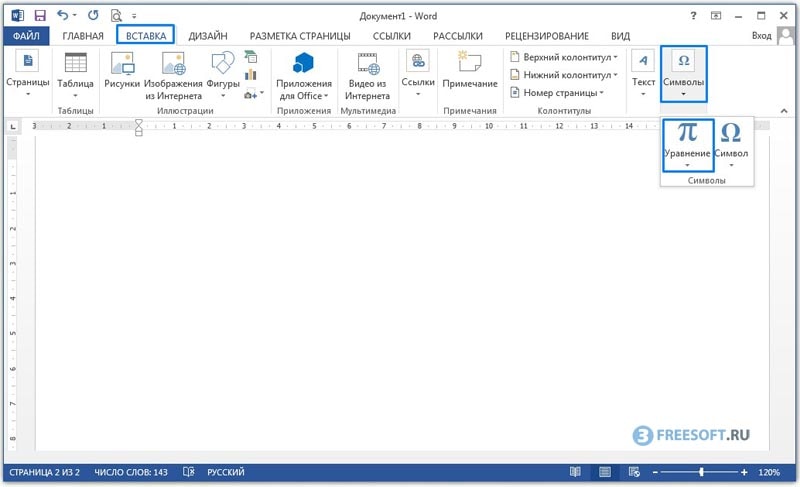The width and height of the screenshot is (800, 487).
Task: Open print preview from the quick access toolbar
Action: [116, 16]
